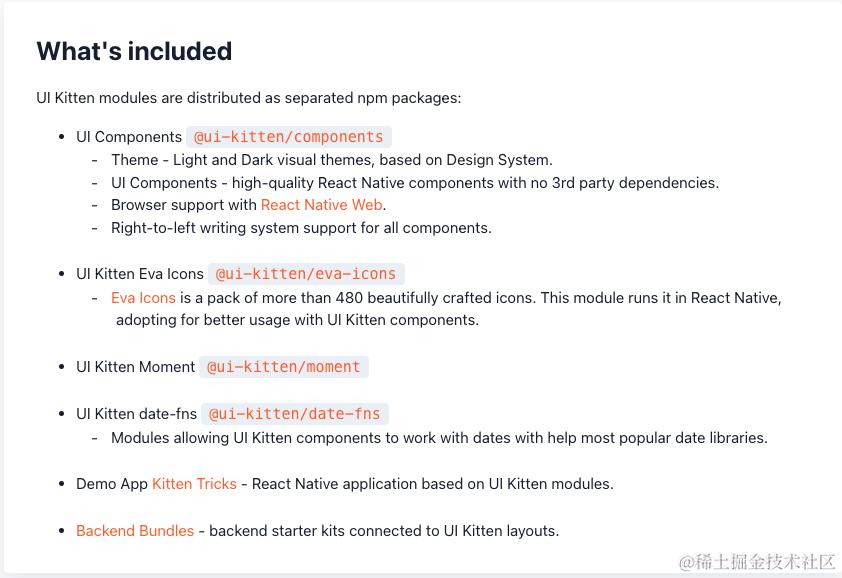
Task: Click the "UI Kitten date-fns" bullet text
Action: [136, 414]
